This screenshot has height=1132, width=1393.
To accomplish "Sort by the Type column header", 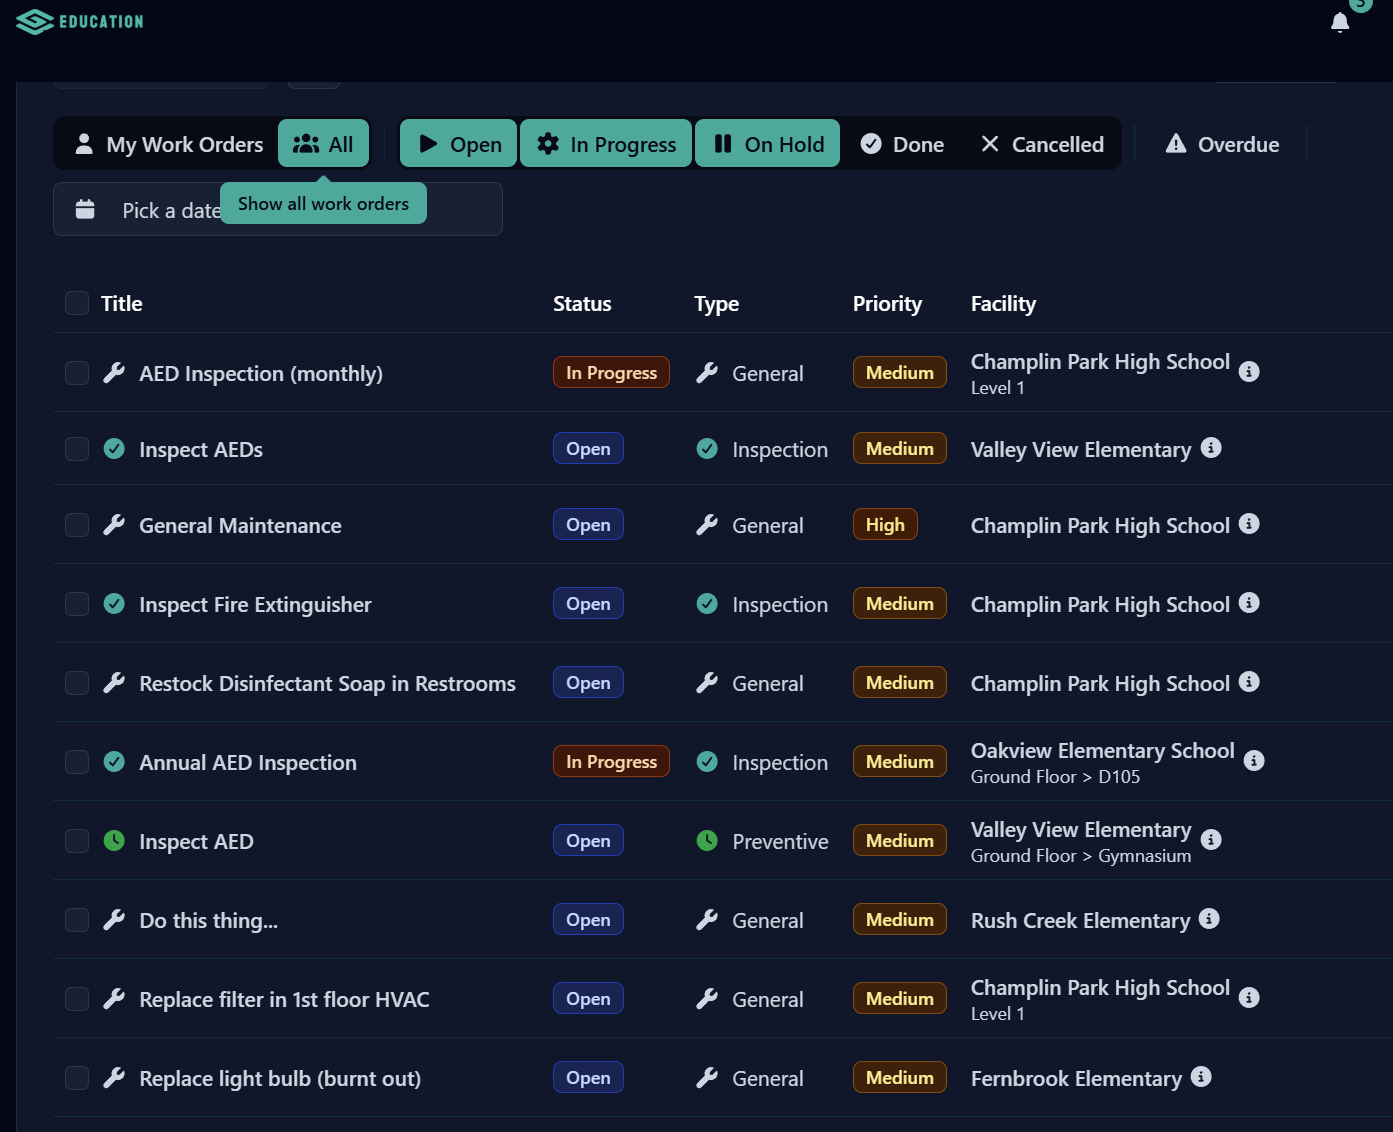I will pyautogui.click(x=716, y=303).
